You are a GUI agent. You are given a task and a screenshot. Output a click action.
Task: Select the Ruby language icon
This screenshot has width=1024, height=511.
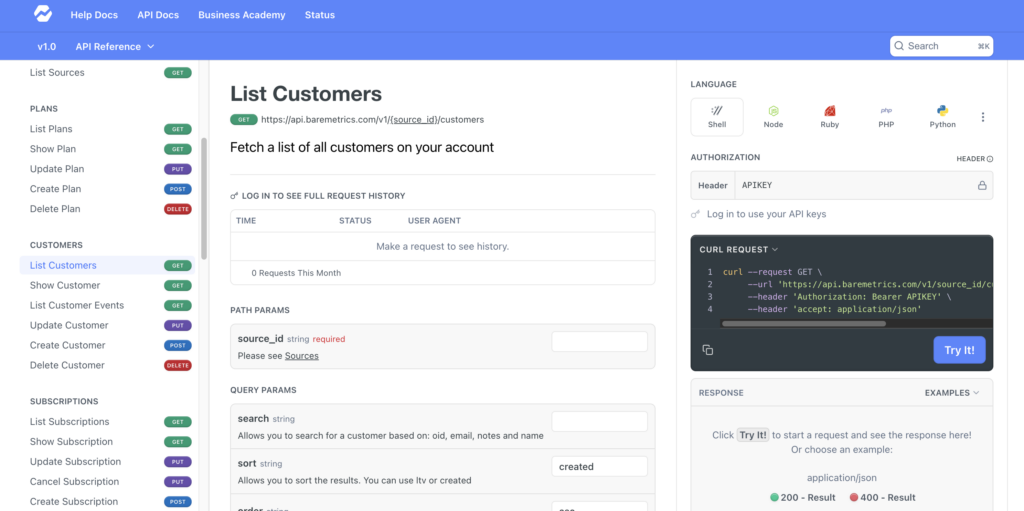coord(829,111)
